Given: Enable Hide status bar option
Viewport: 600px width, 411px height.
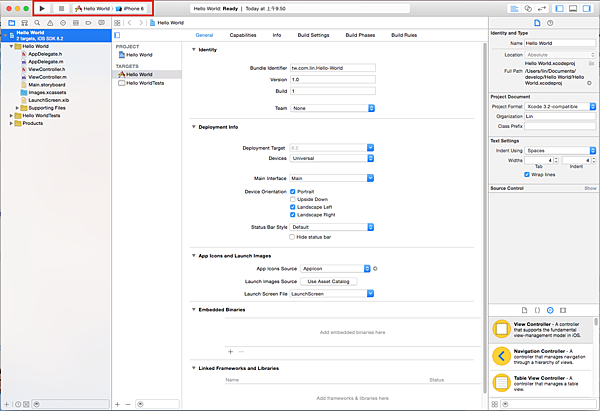Looking at the screenshot, I should coord(292,237).
